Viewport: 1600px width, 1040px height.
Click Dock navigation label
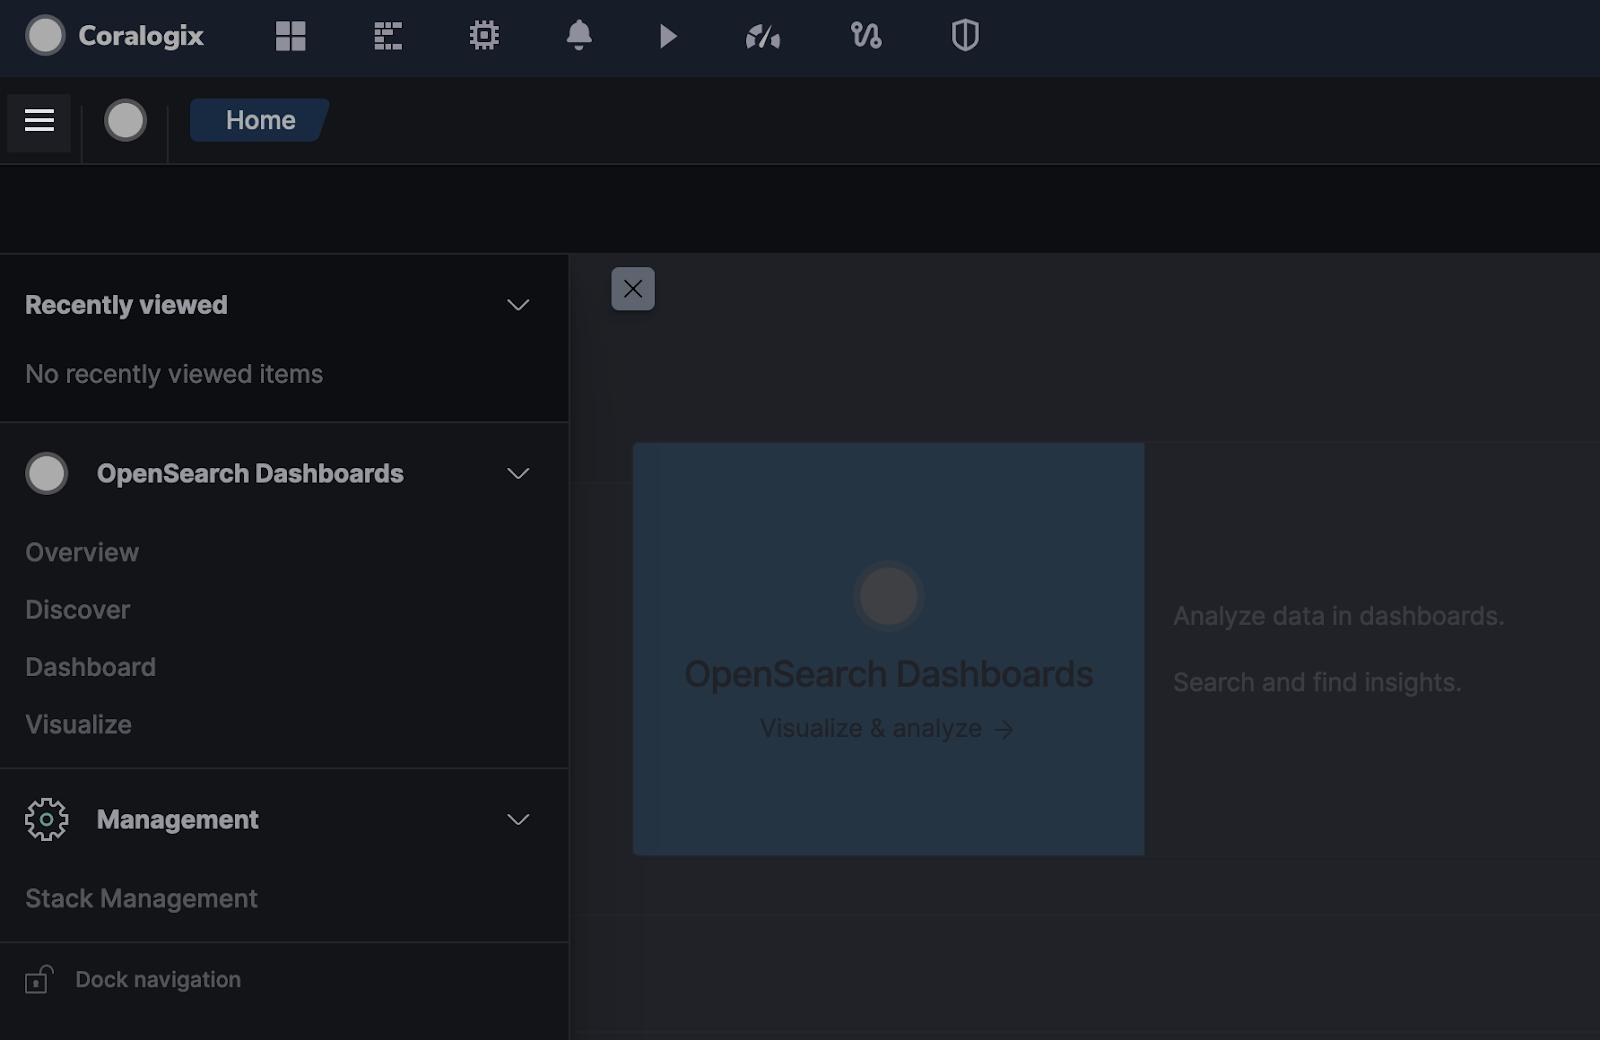pos(158,980)
